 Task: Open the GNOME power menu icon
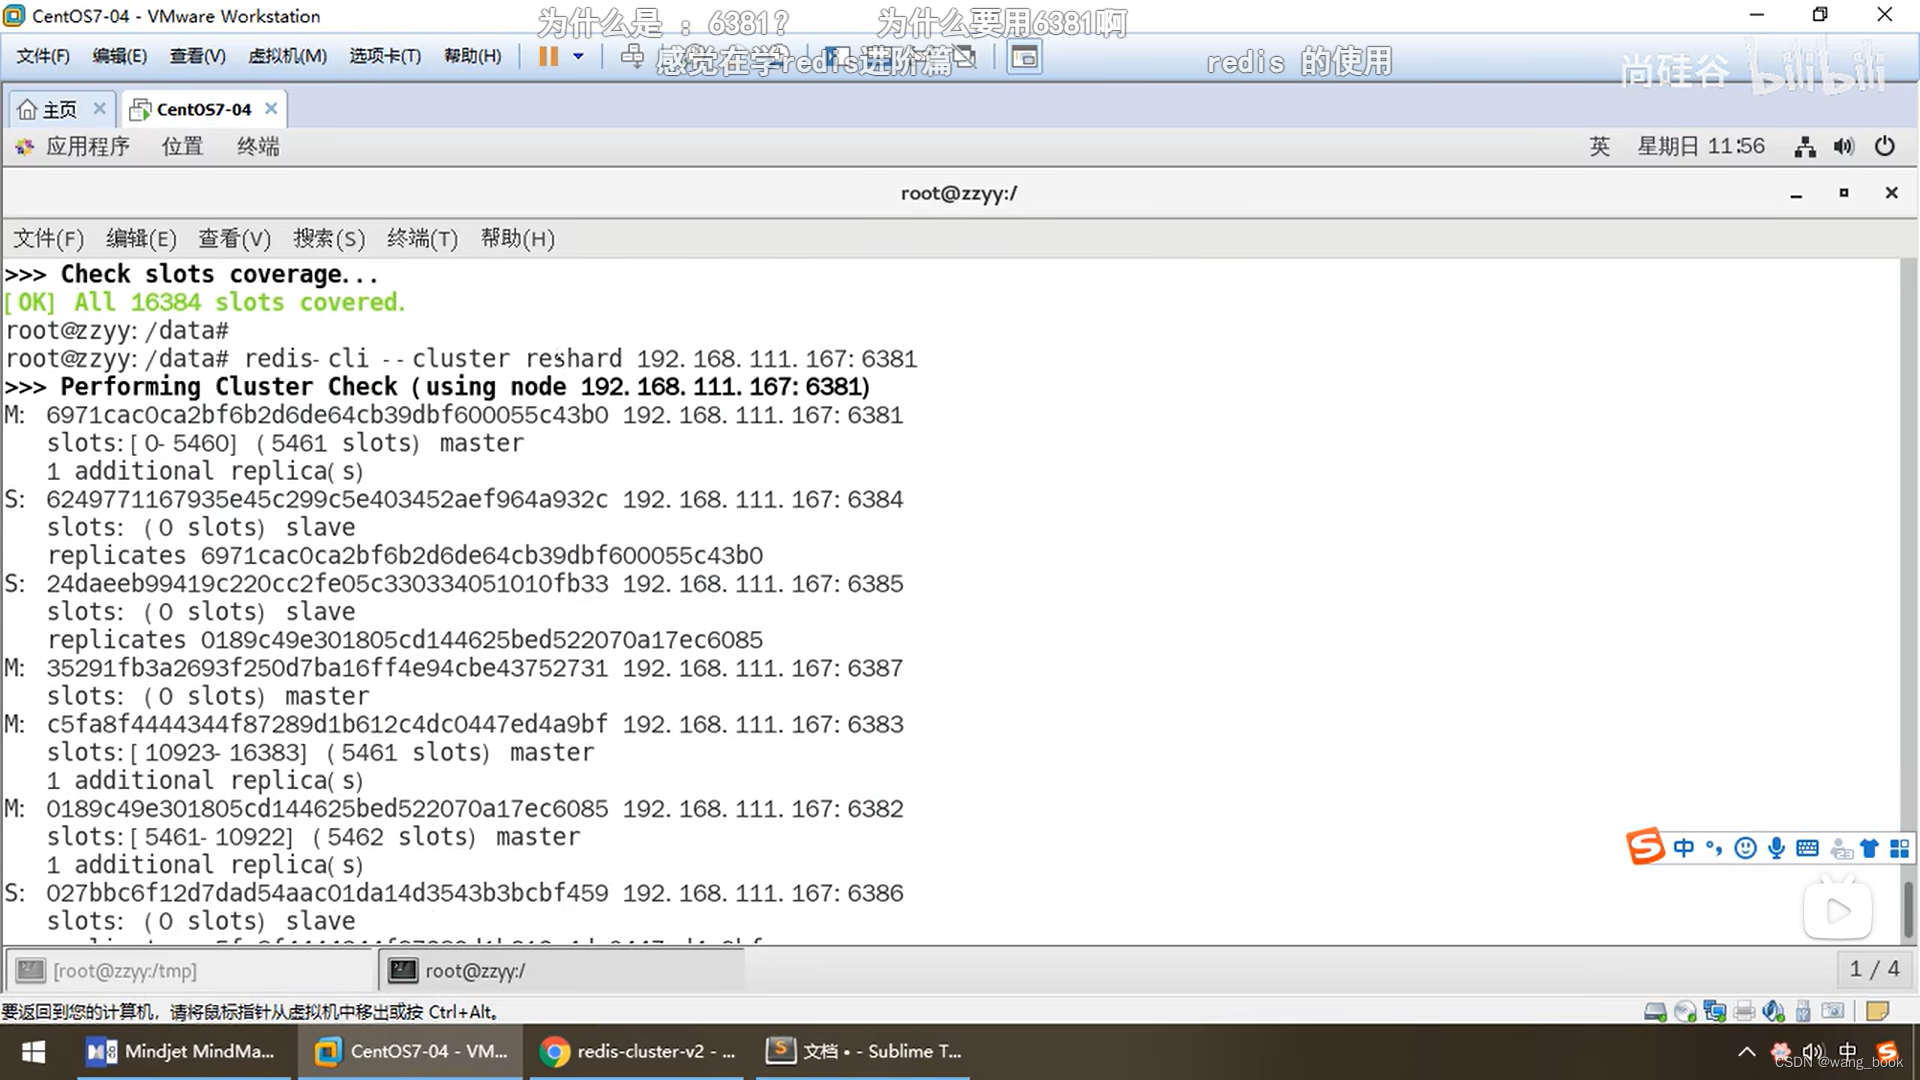coord(1884,147)
